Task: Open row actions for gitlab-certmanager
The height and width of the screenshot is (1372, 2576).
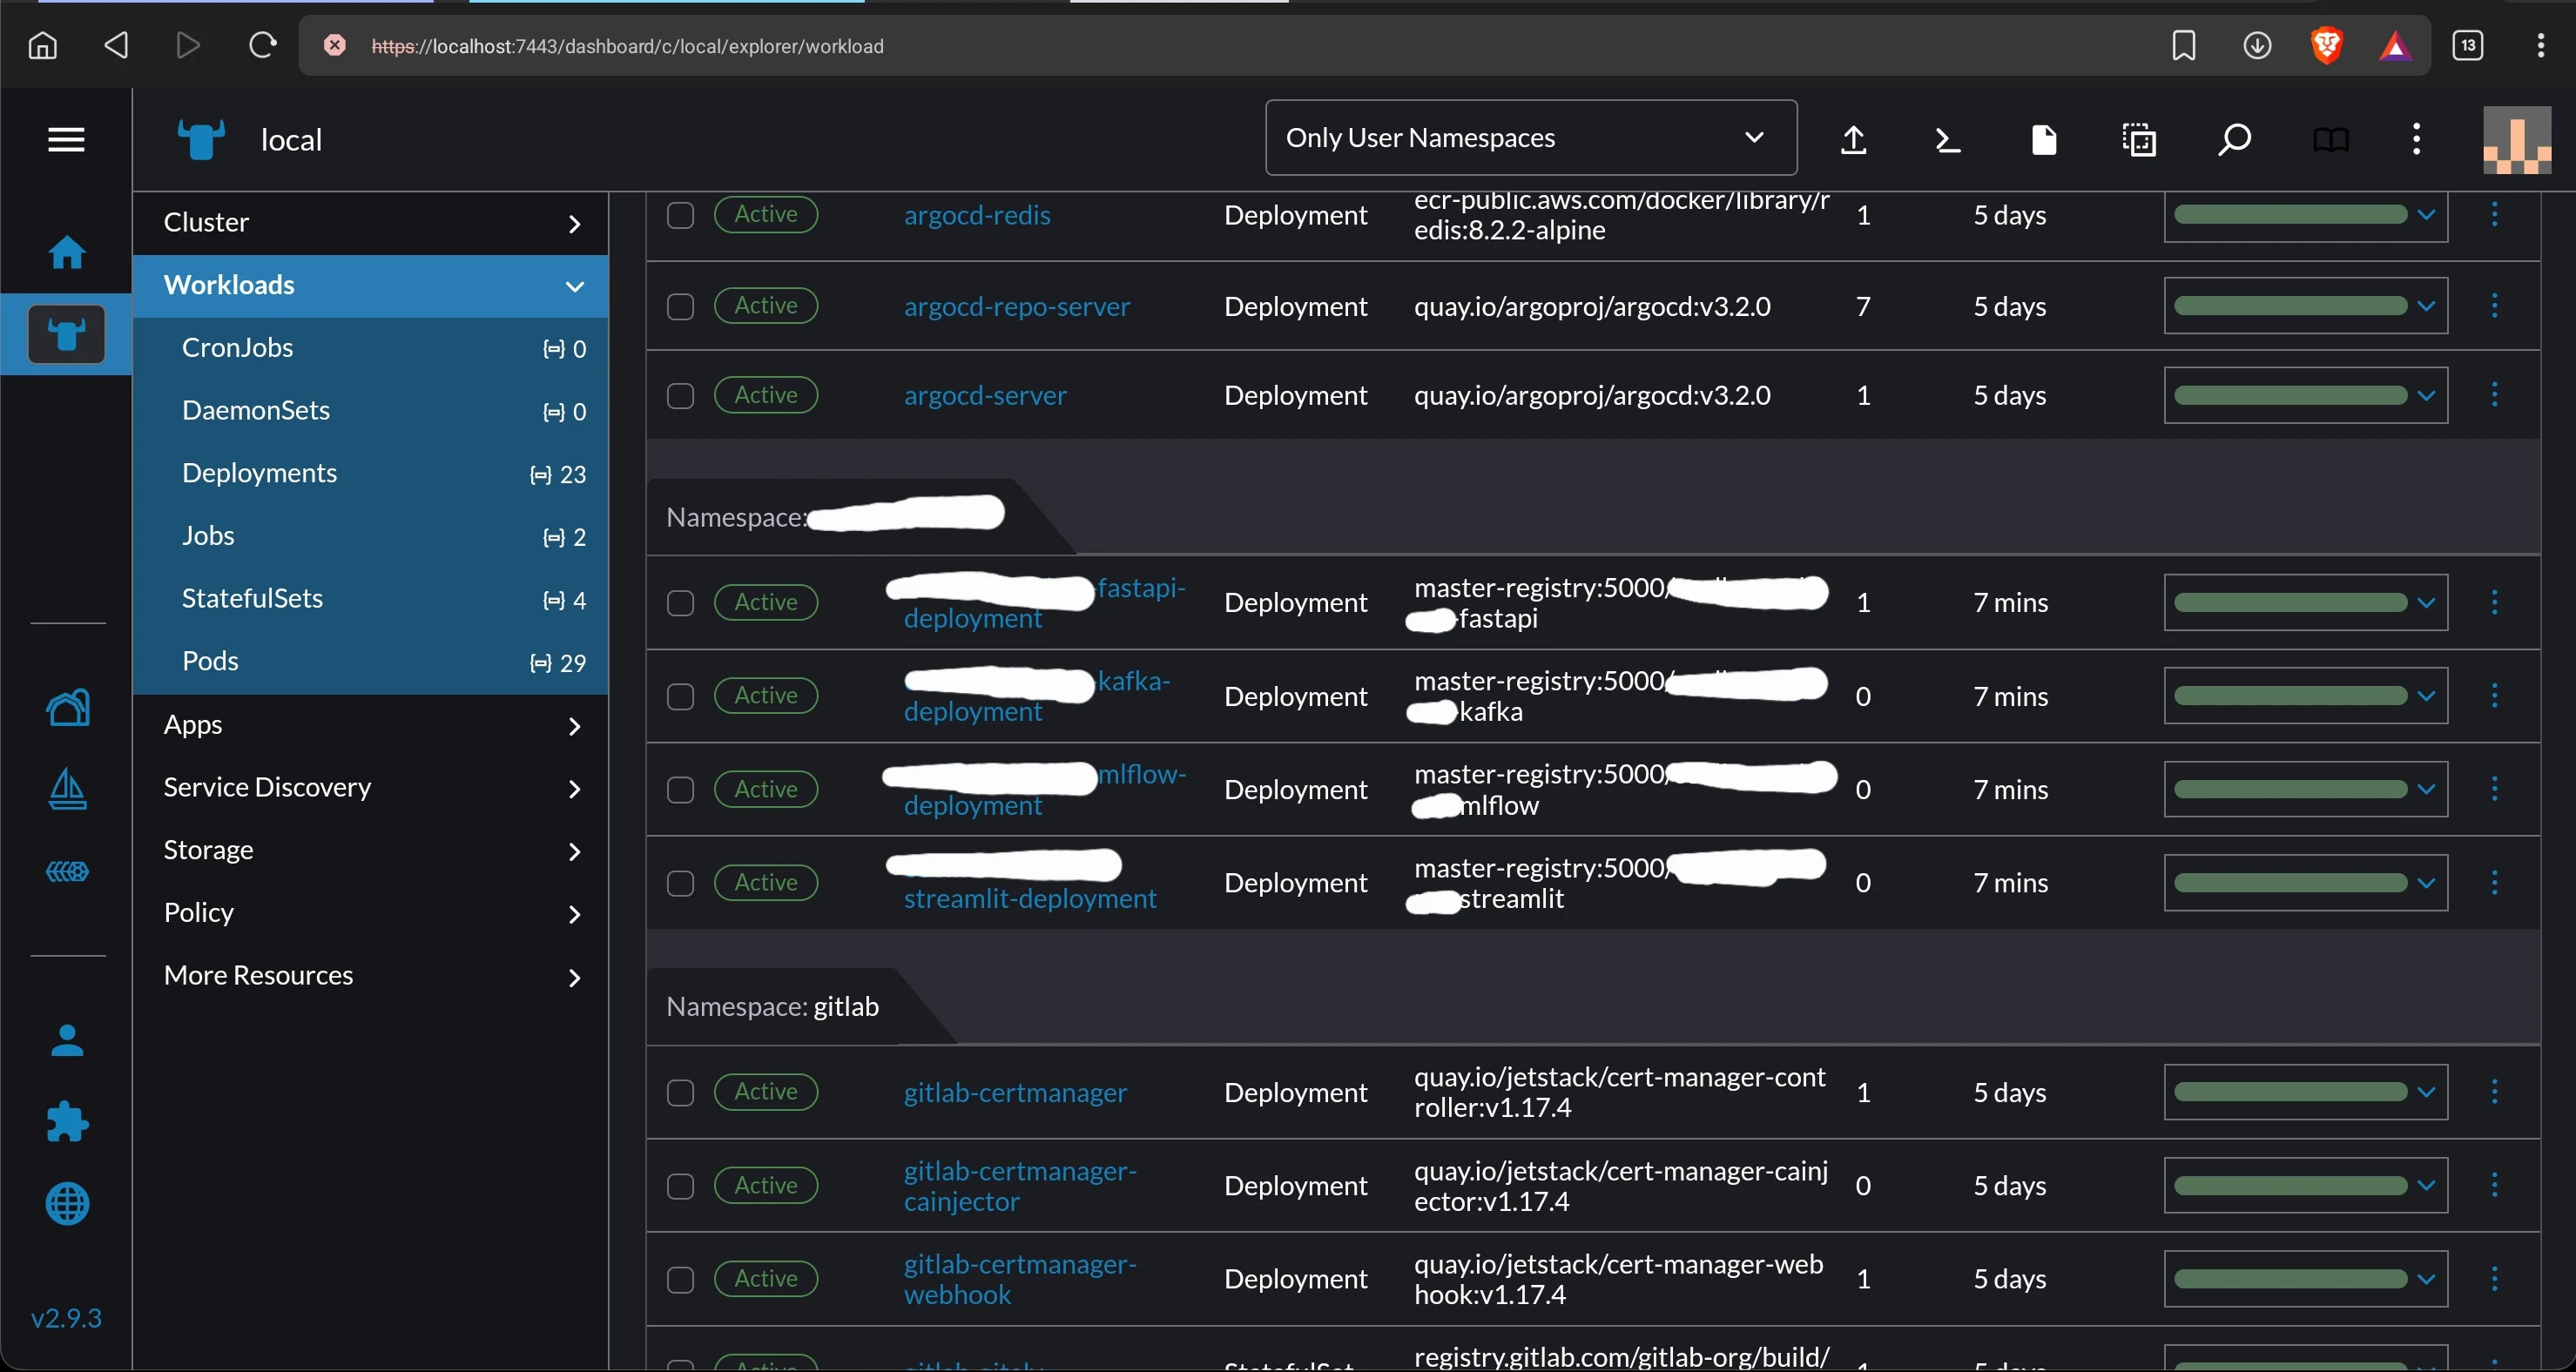Action: [2494, 1092]
